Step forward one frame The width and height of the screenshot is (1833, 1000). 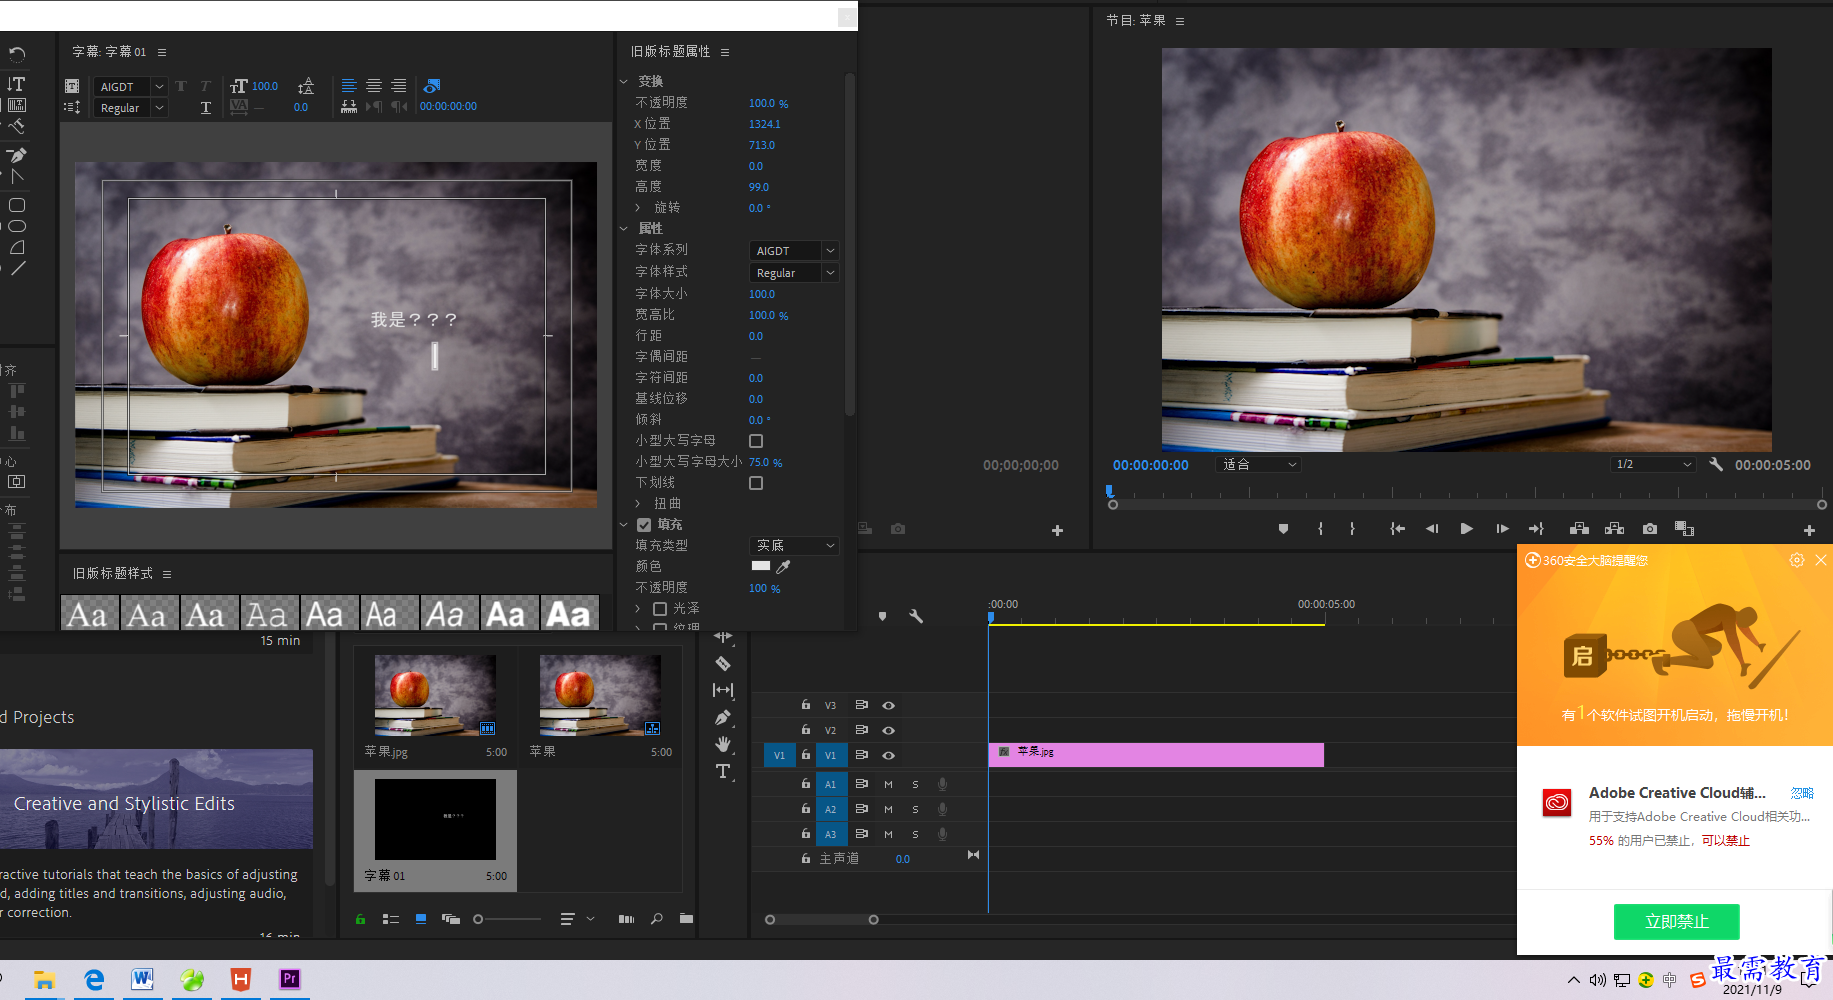click(x=1502, y=529)
